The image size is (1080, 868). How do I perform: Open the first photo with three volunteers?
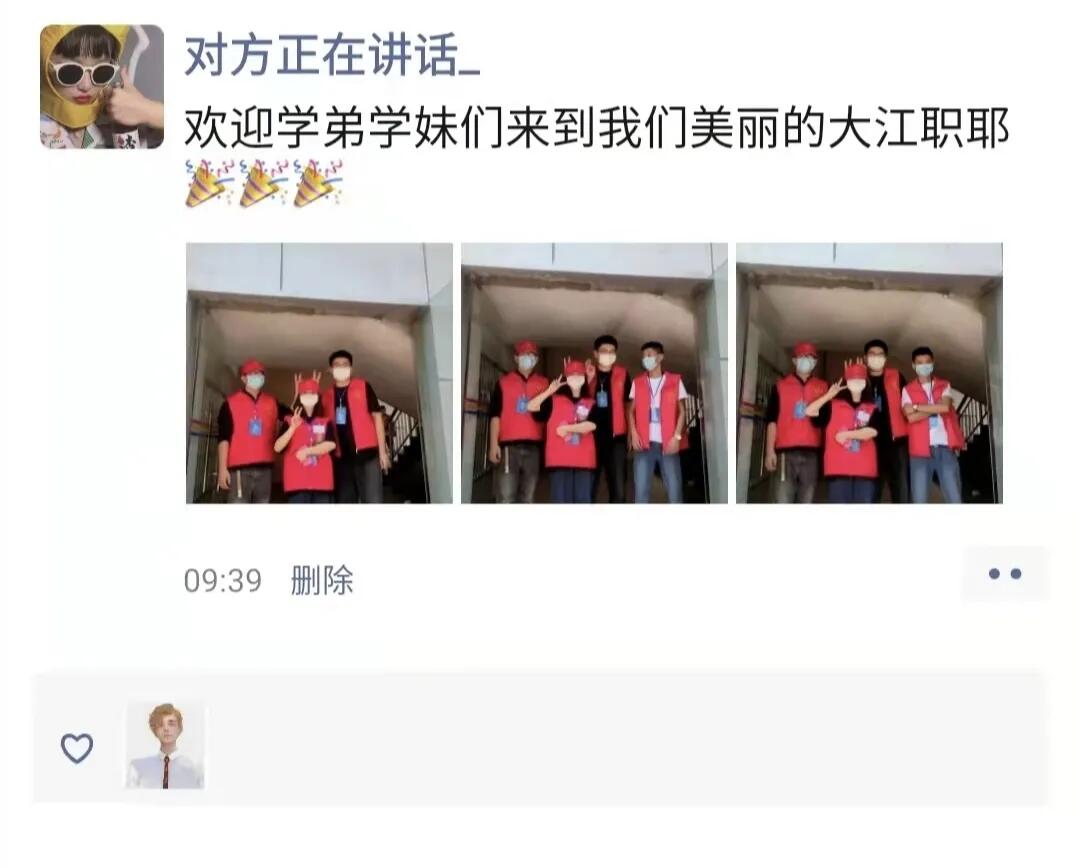click(320, 373)
